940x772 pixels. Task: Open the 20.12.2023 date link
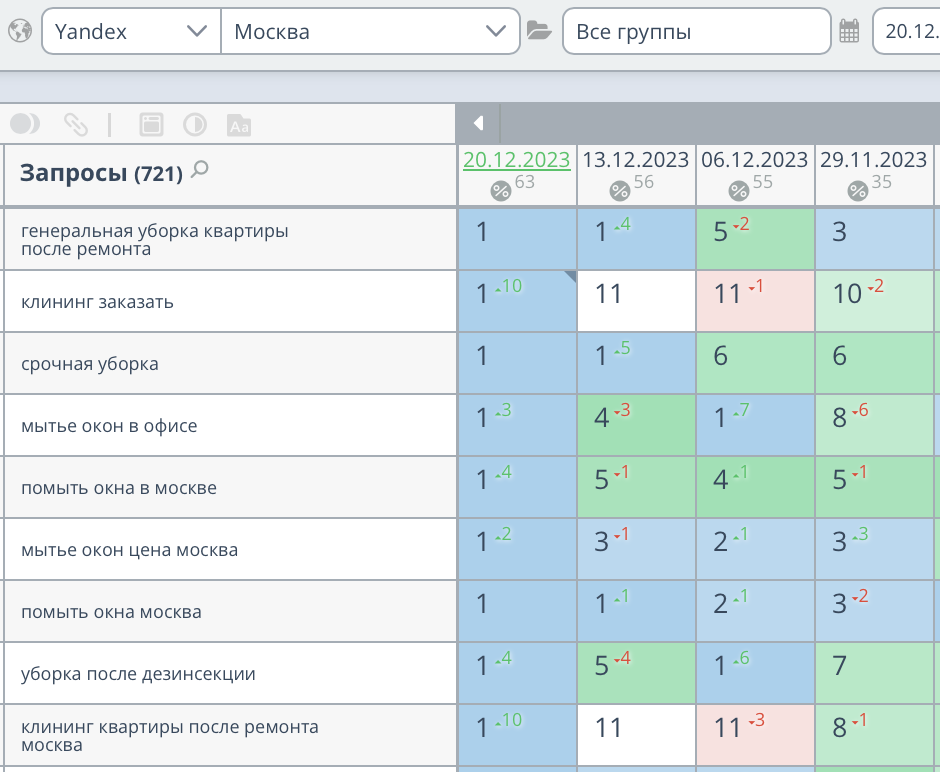[516, 159]
